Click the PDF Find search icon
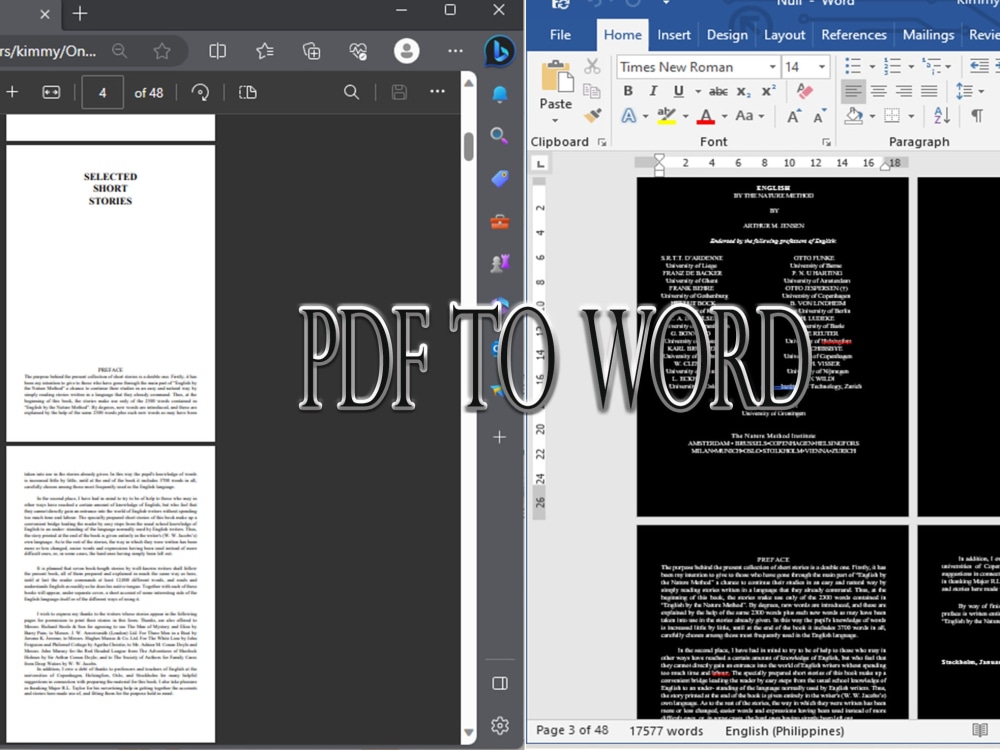This screenshot has height=750, width=1000. (x=351, y=92)
